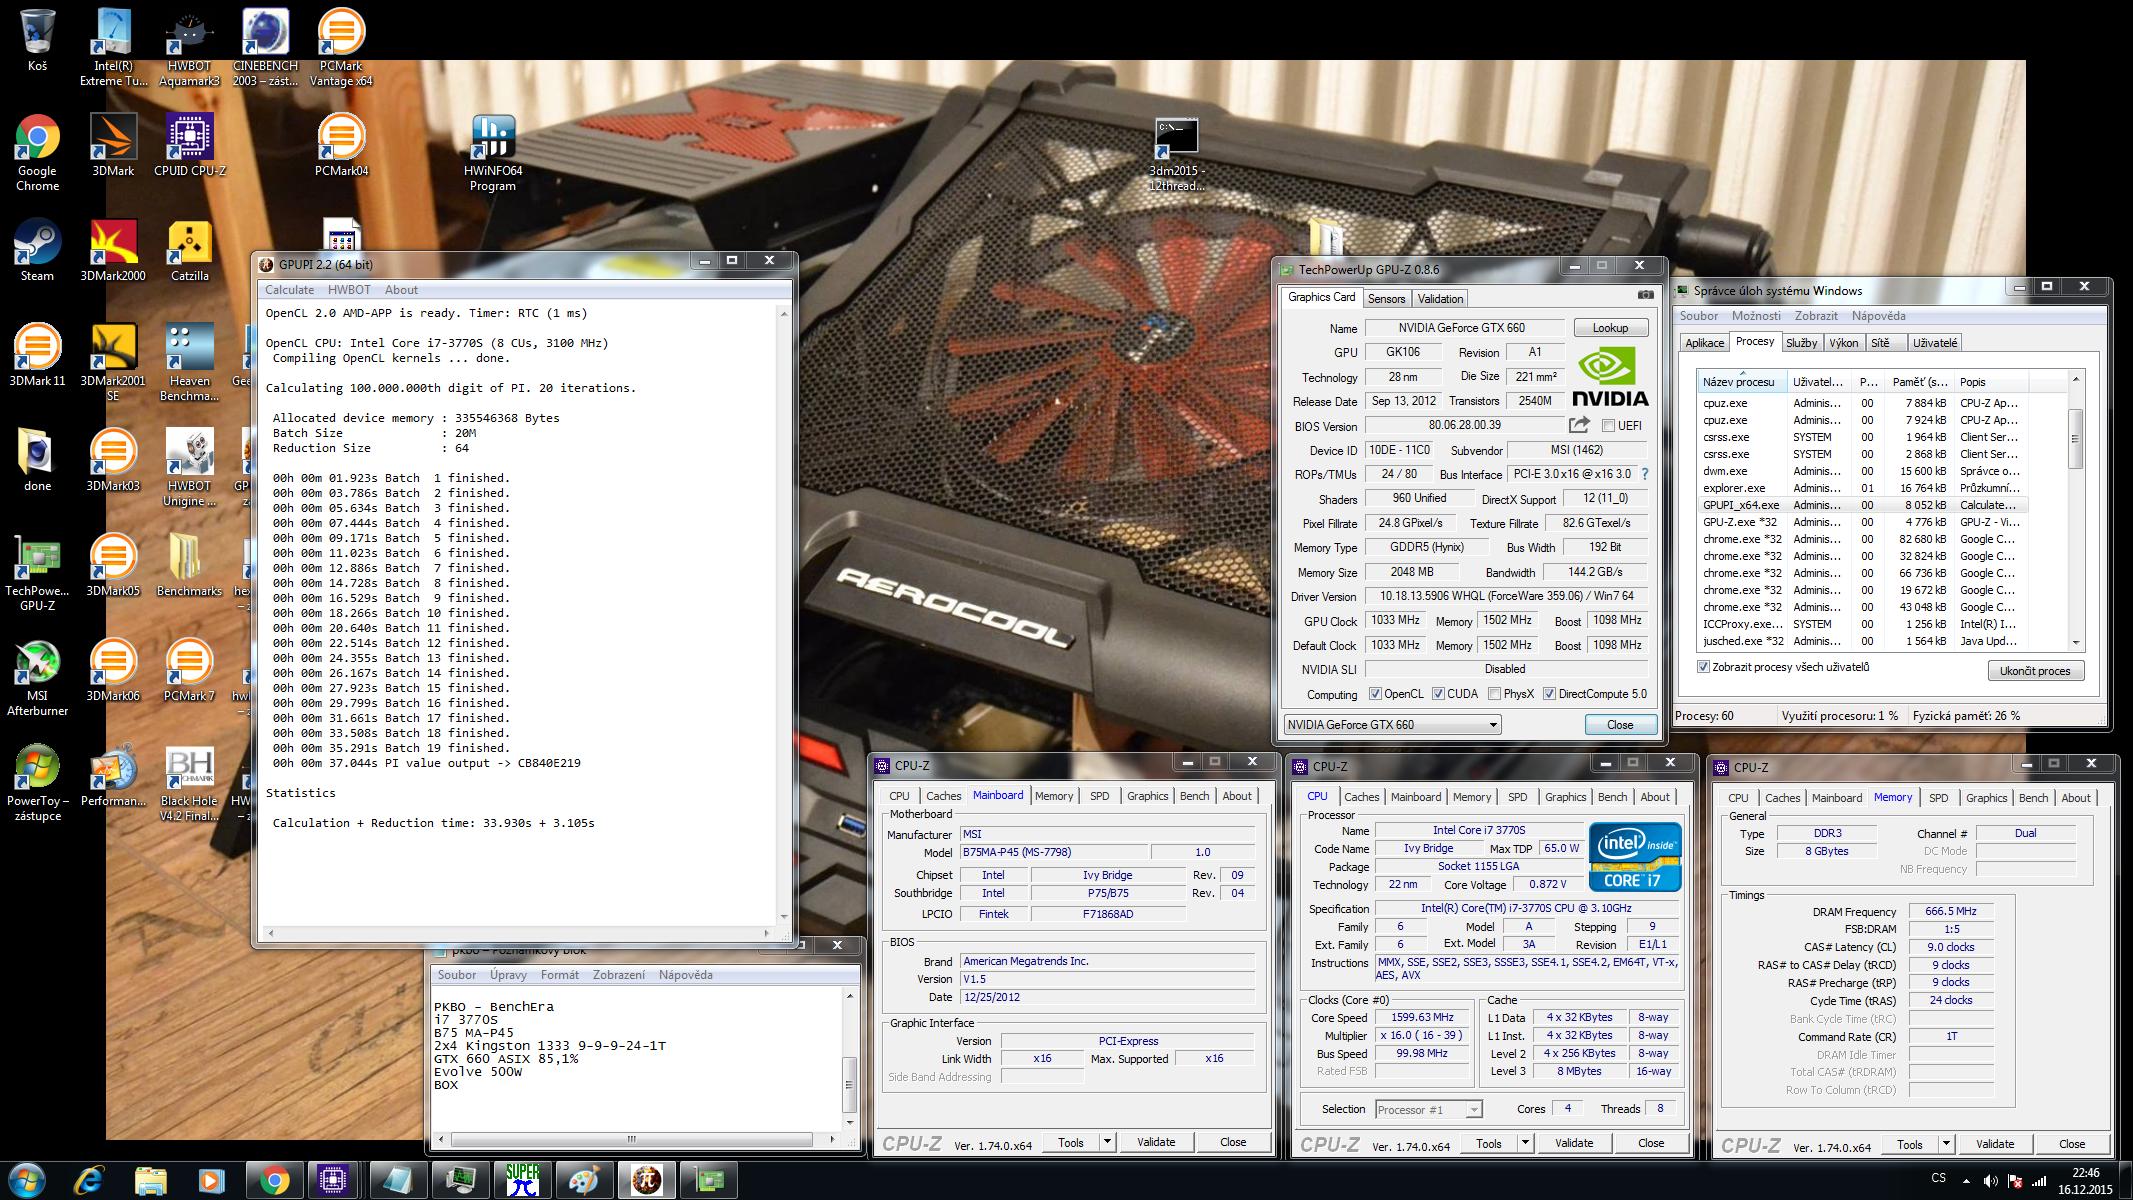Screen dimensions: 2133x1200
Task: Toggle the OpenCL checkbox in GPU-Z
Action: click(1375, 694)
